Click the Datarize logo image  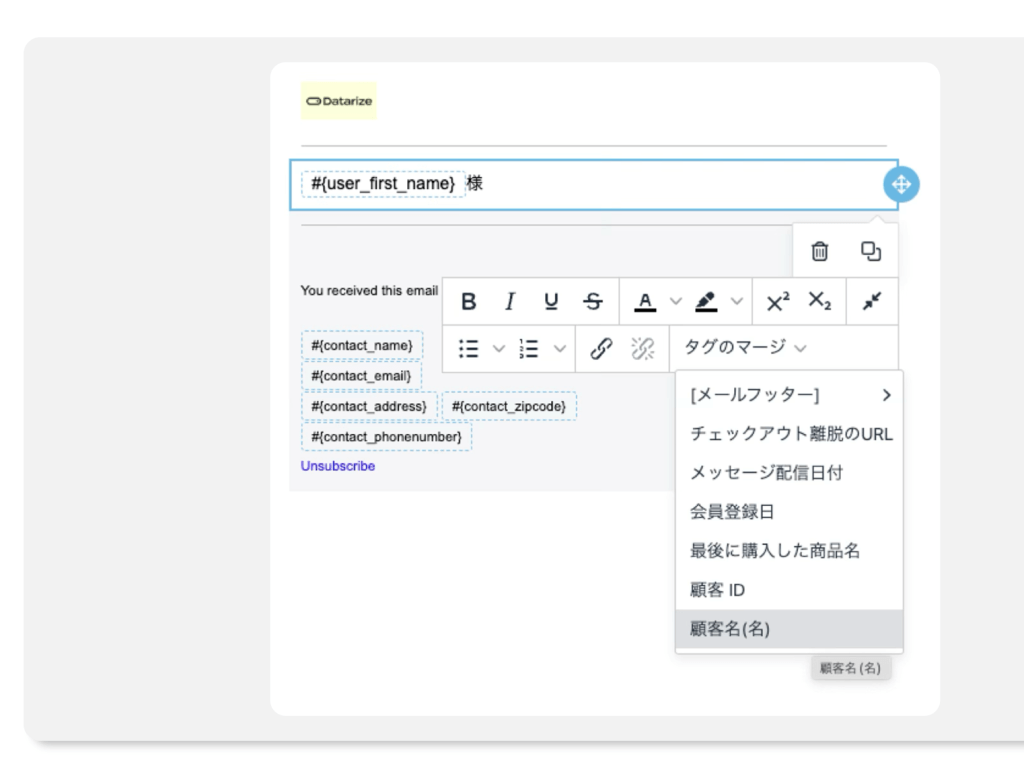[x=338, y=101]
